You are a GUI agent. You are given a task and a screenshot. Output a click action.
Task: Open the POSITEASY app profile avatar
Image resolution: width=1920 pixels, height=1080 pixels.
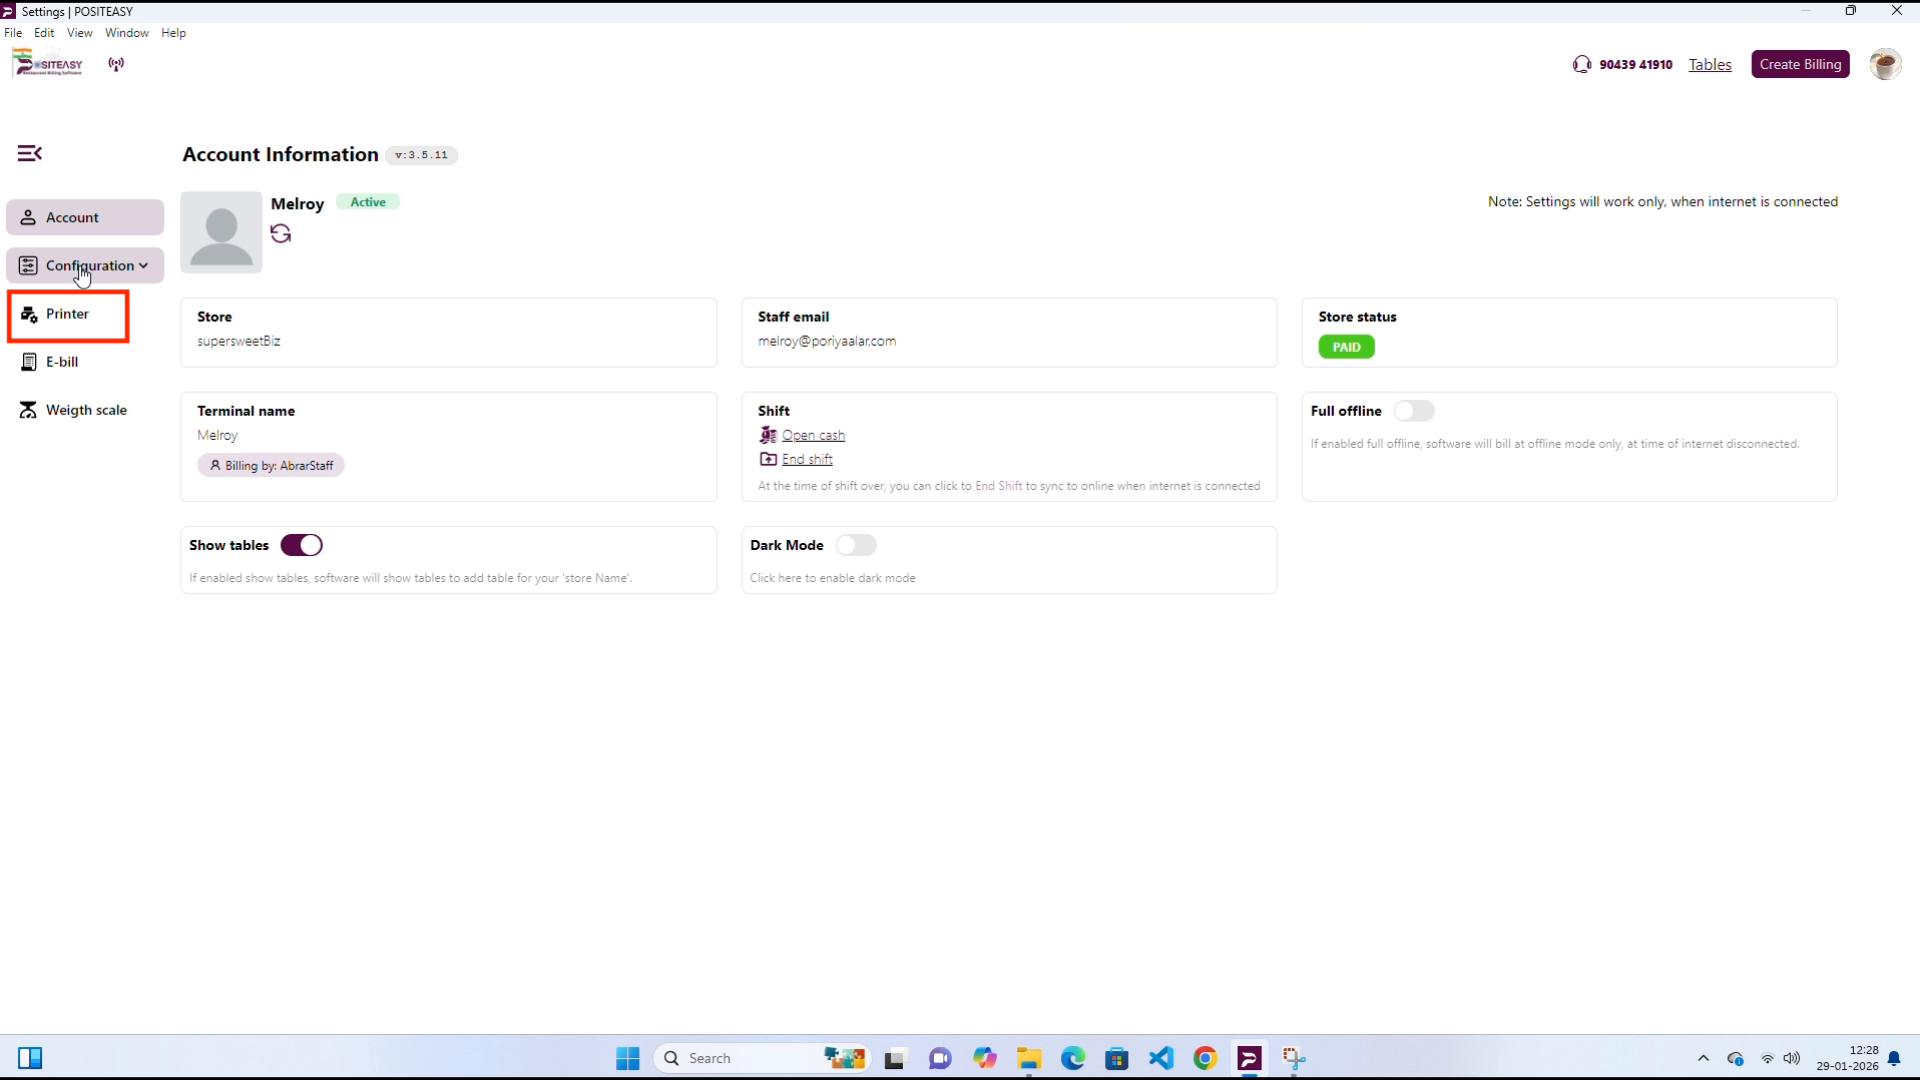click(1886, 63)
